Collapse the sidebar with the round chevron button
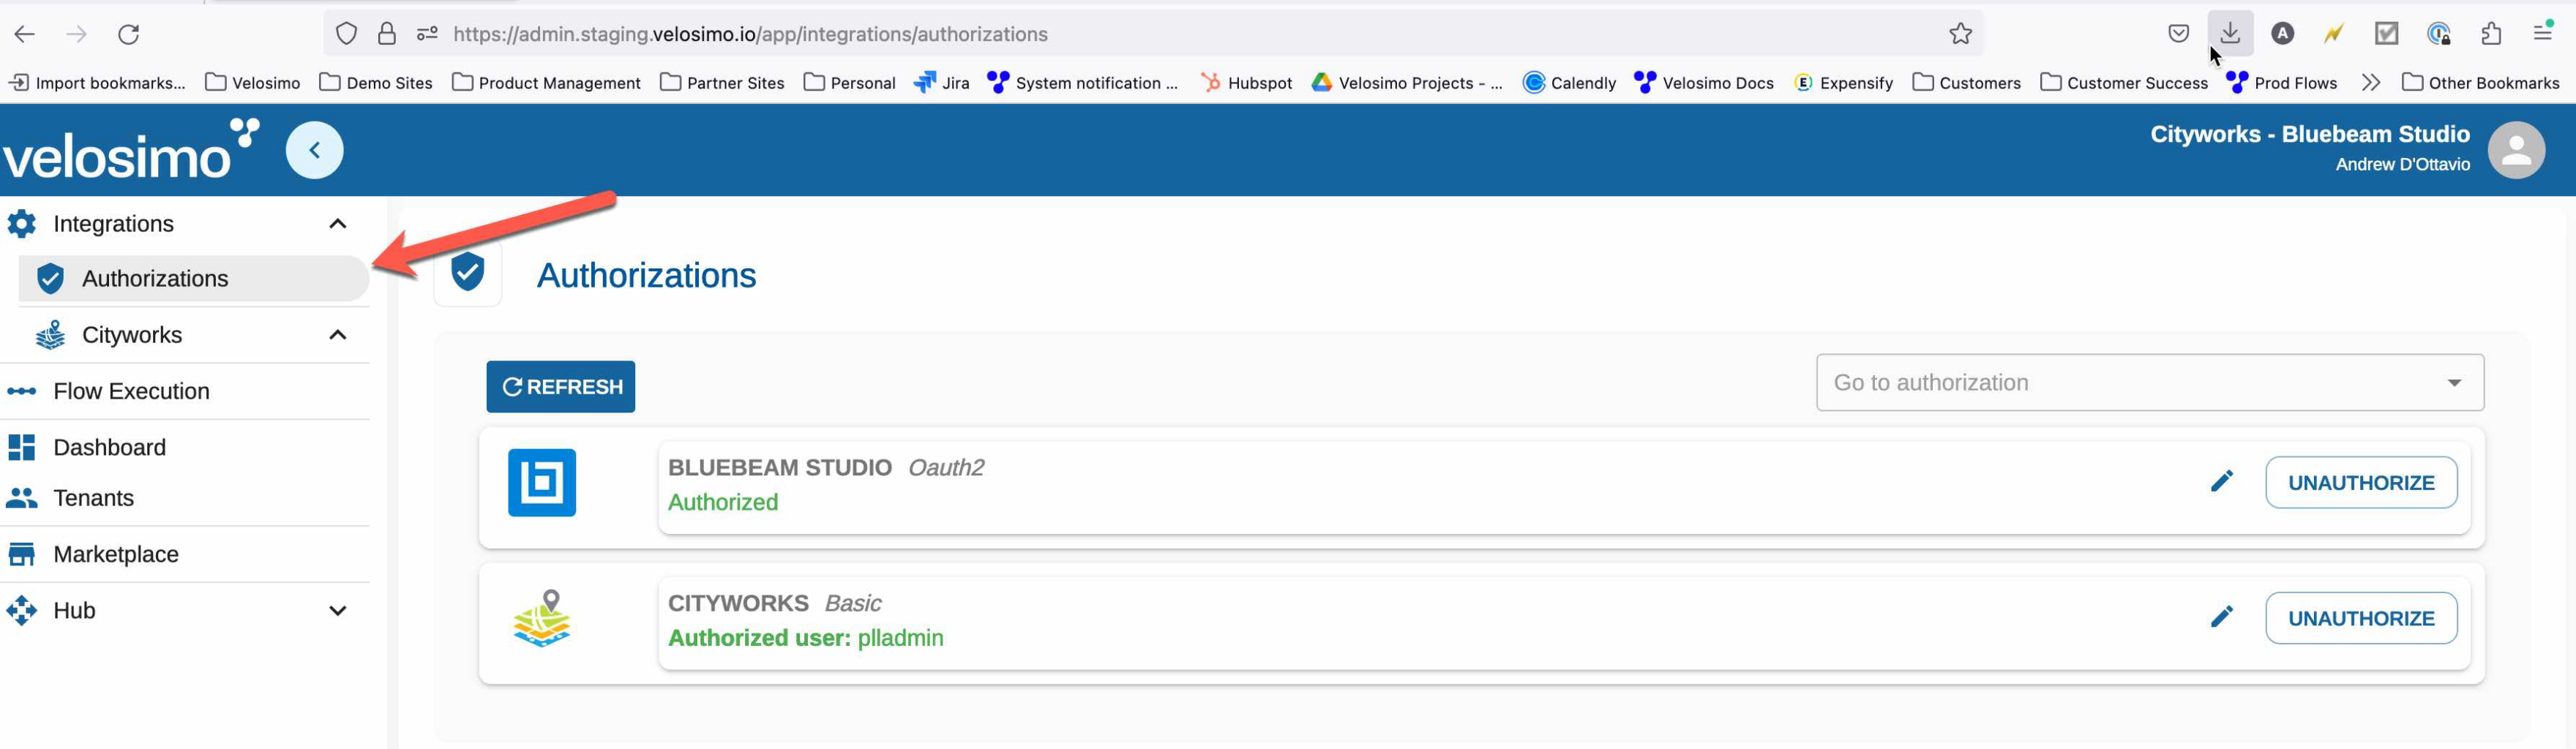Screen dimensions: 2576x749 tap(314, 150)
